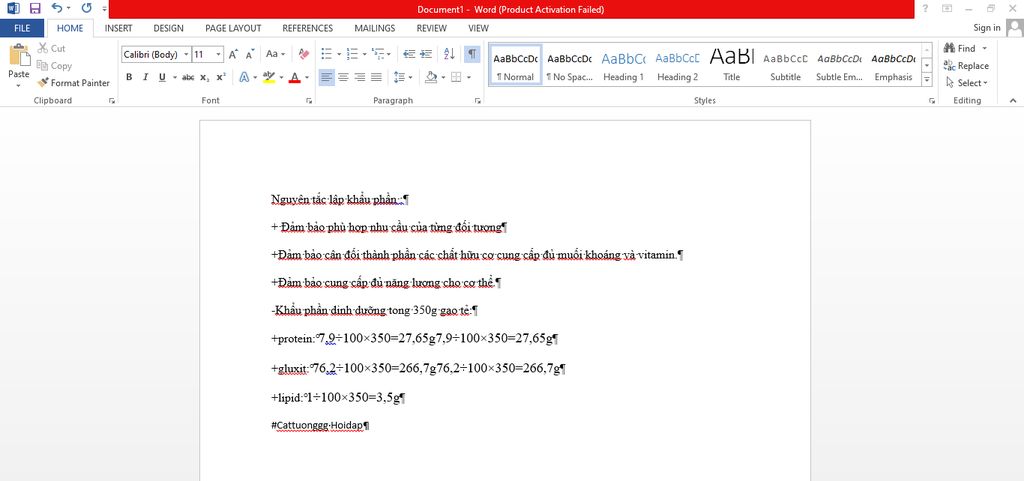Open the Replace dialog
The height and width of the screenshot is (481, 1024).
click(967, 65)
